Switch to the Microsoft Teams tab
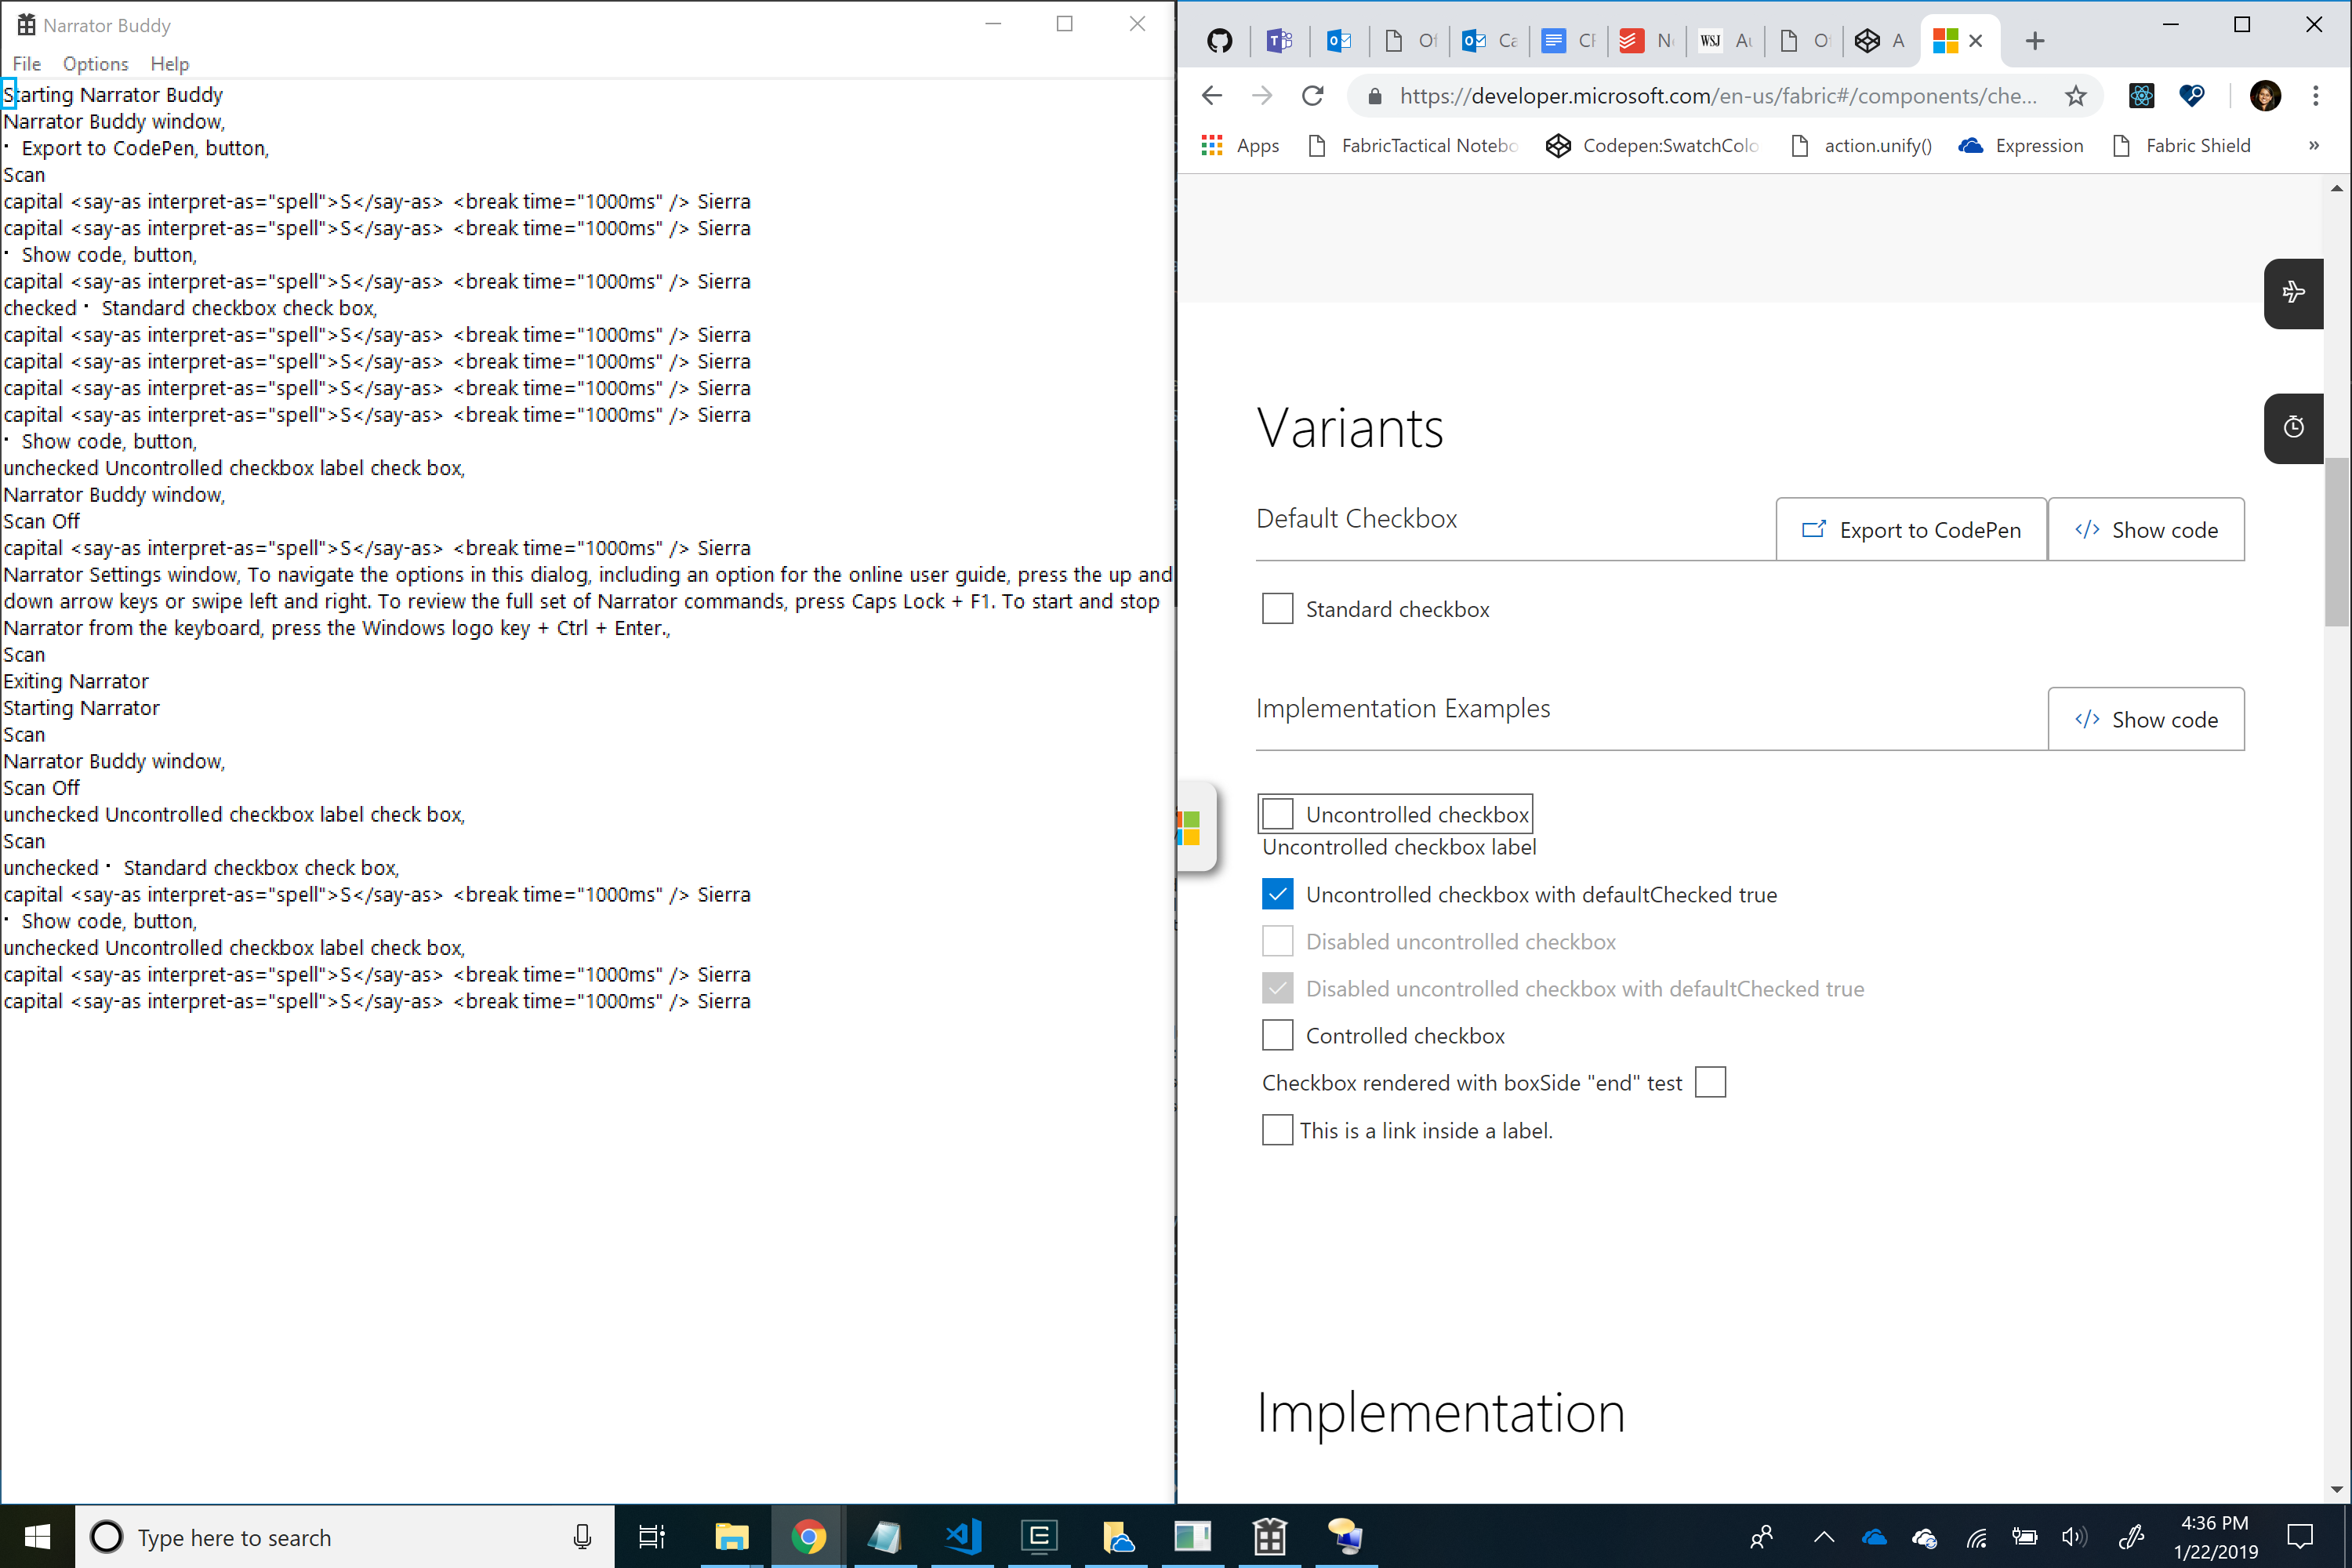 1280,41
